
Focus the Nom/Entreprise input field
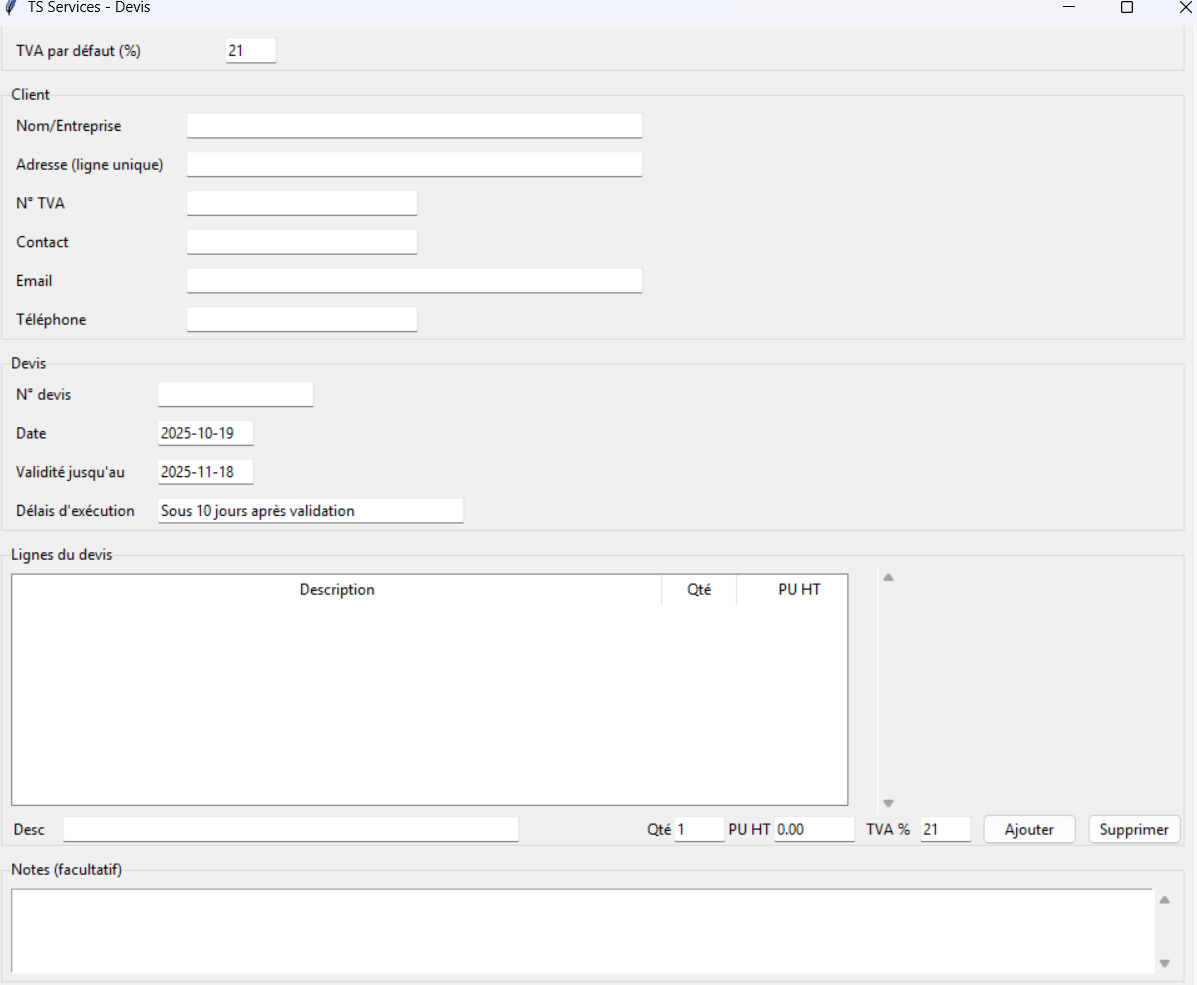414,126
